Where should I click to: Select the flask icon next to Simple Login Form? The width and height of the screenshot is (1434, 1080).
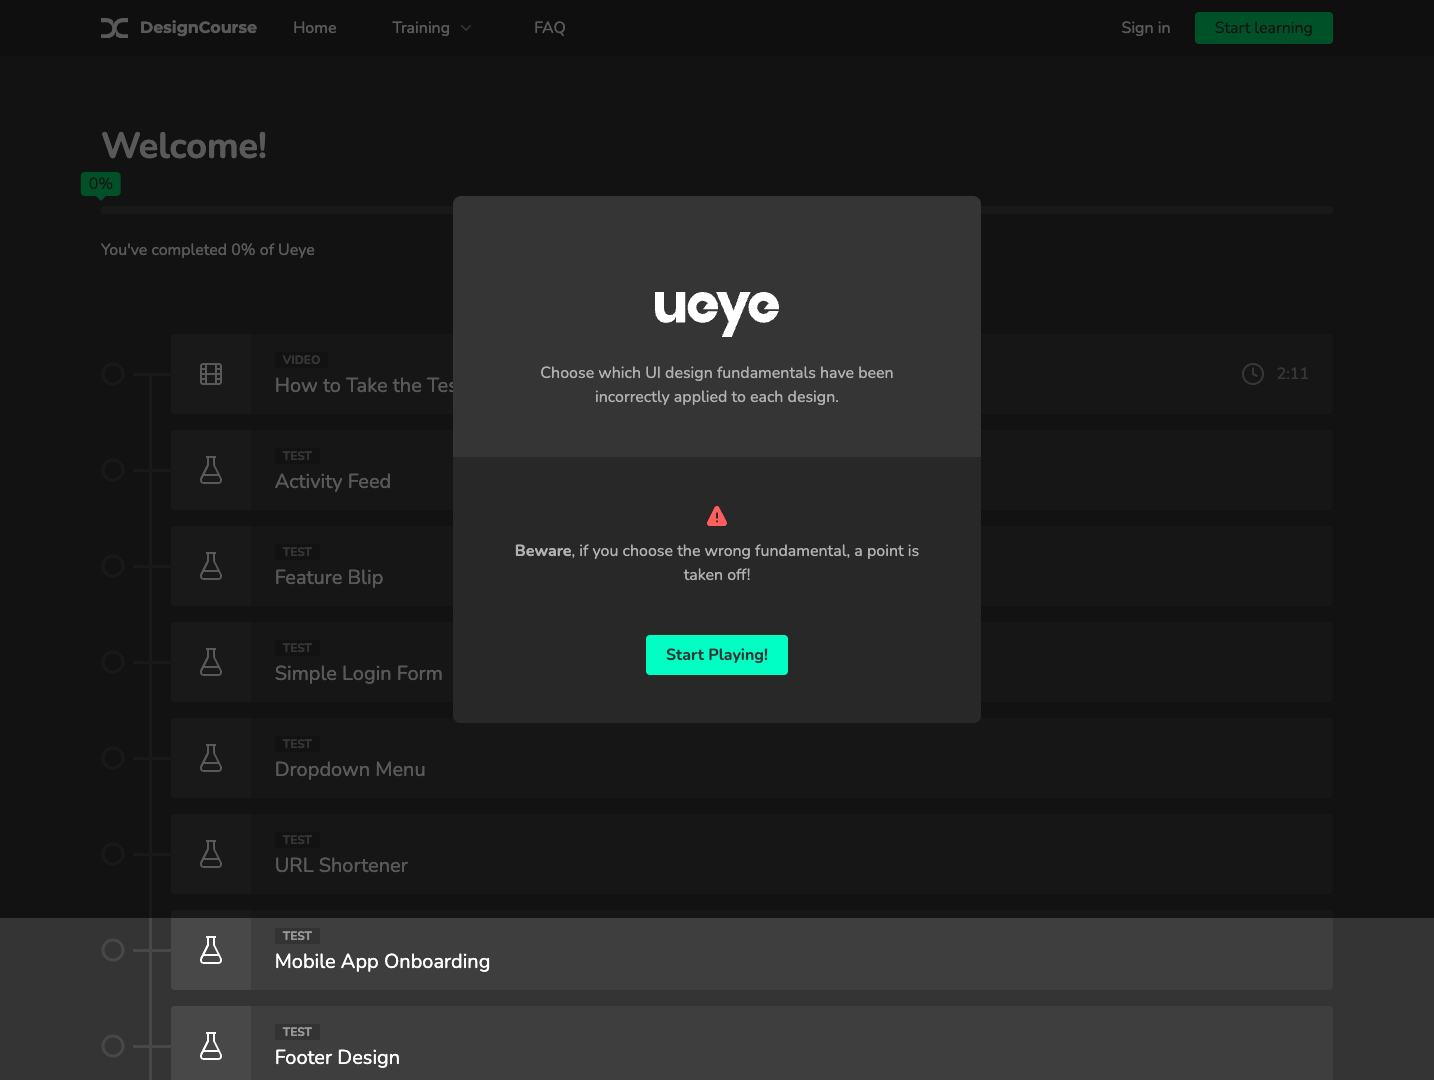211,661
